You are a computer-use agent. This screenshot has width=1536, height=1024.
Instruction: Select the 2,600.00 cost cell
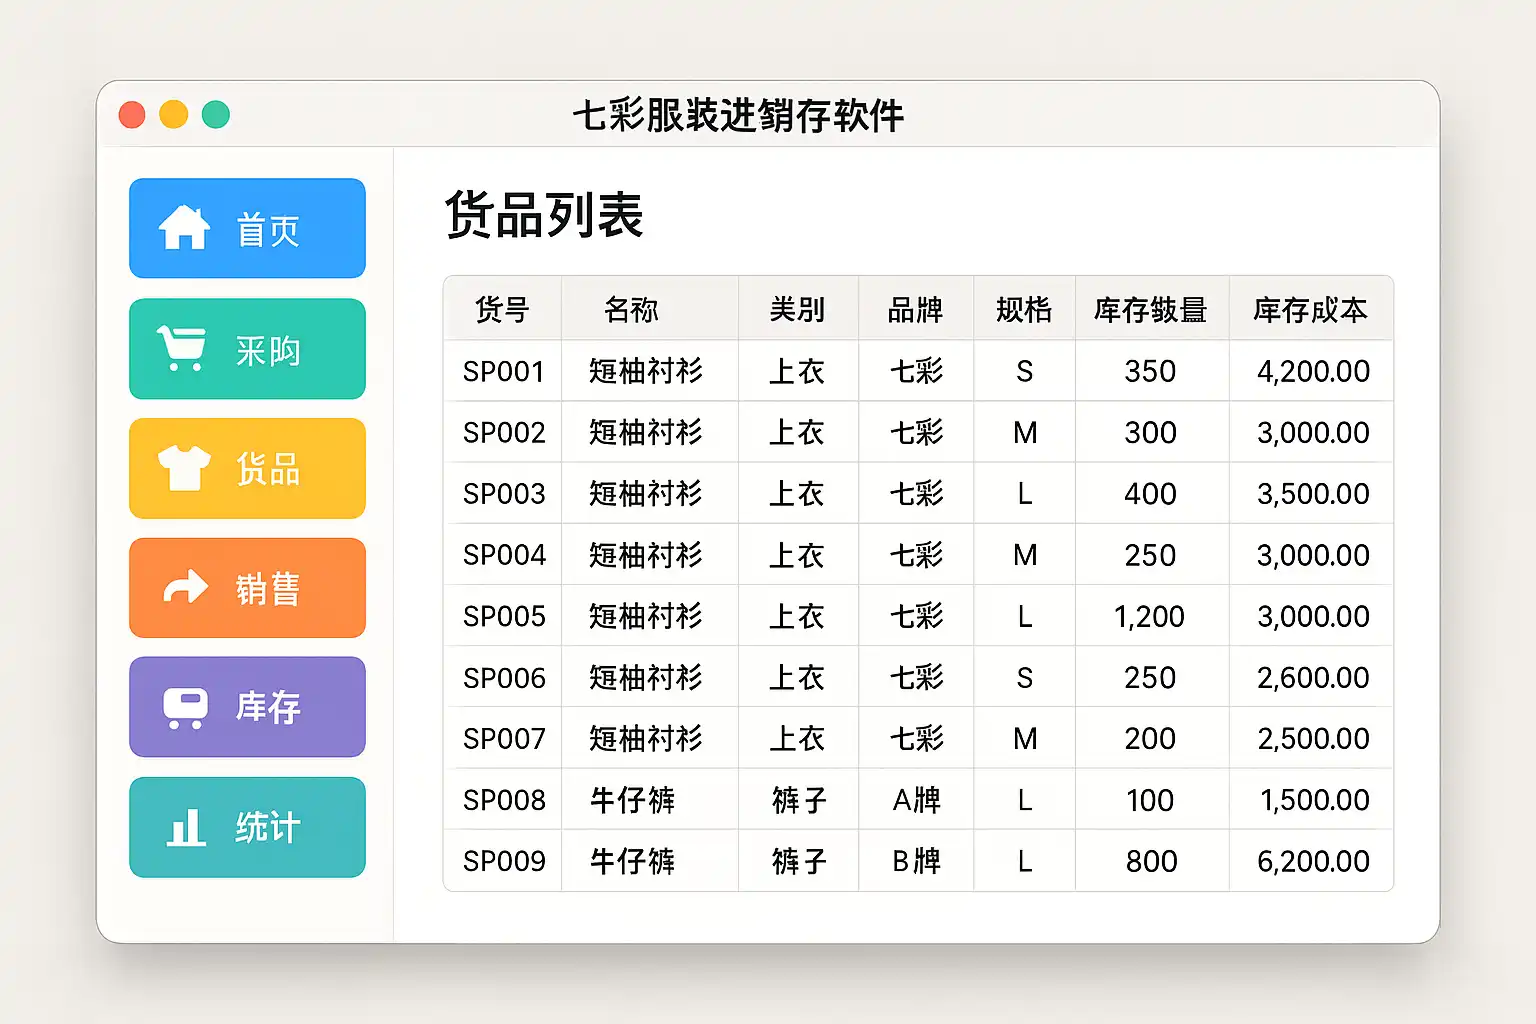[x=1313, y=678]
